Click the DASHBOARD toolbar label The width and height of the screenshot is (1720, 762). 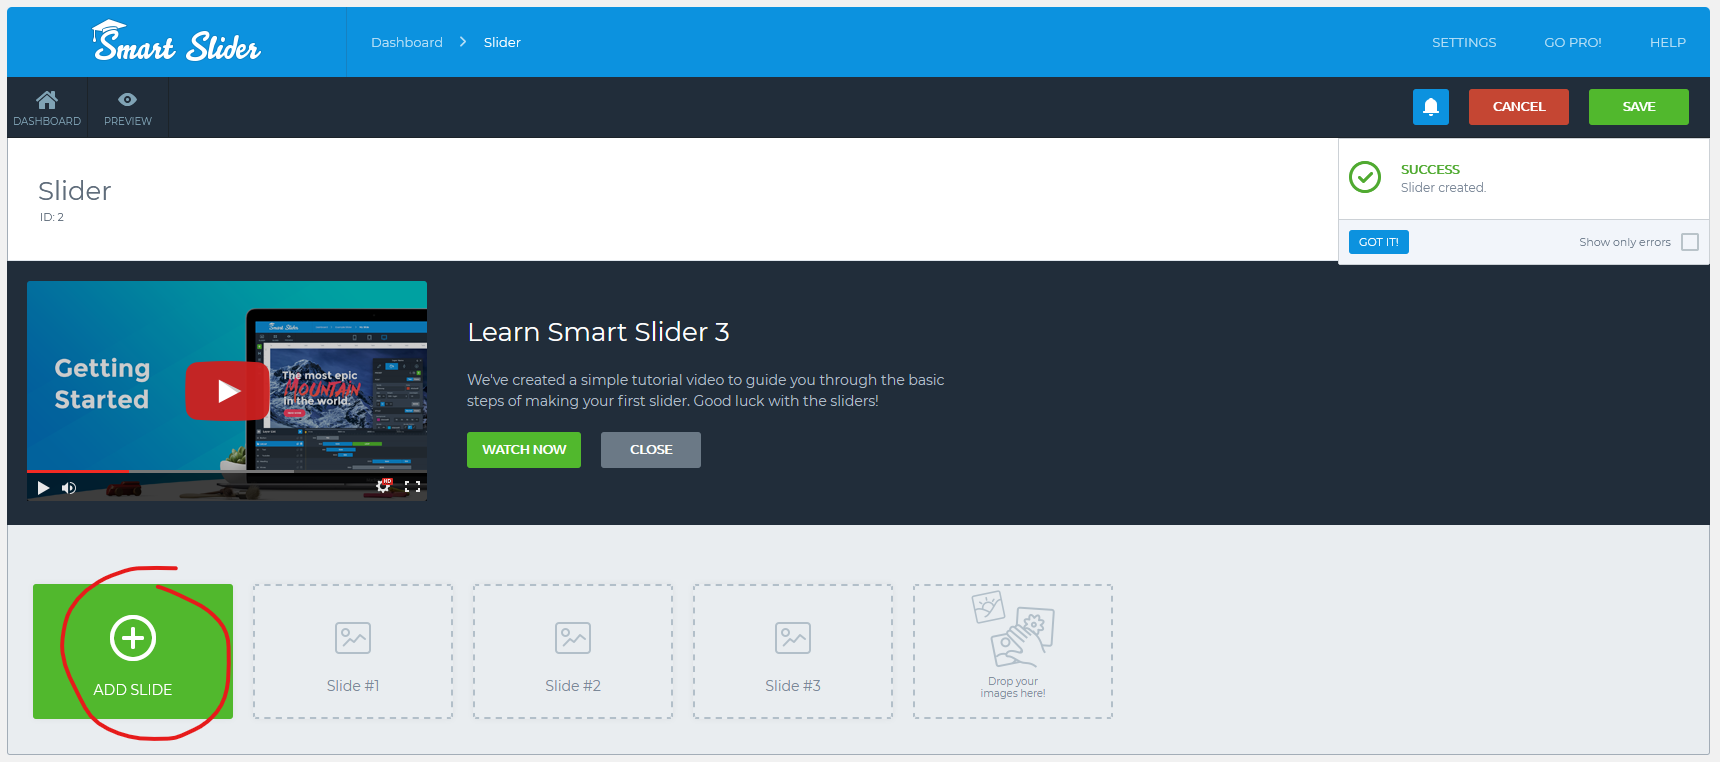(x=47, y=121)
